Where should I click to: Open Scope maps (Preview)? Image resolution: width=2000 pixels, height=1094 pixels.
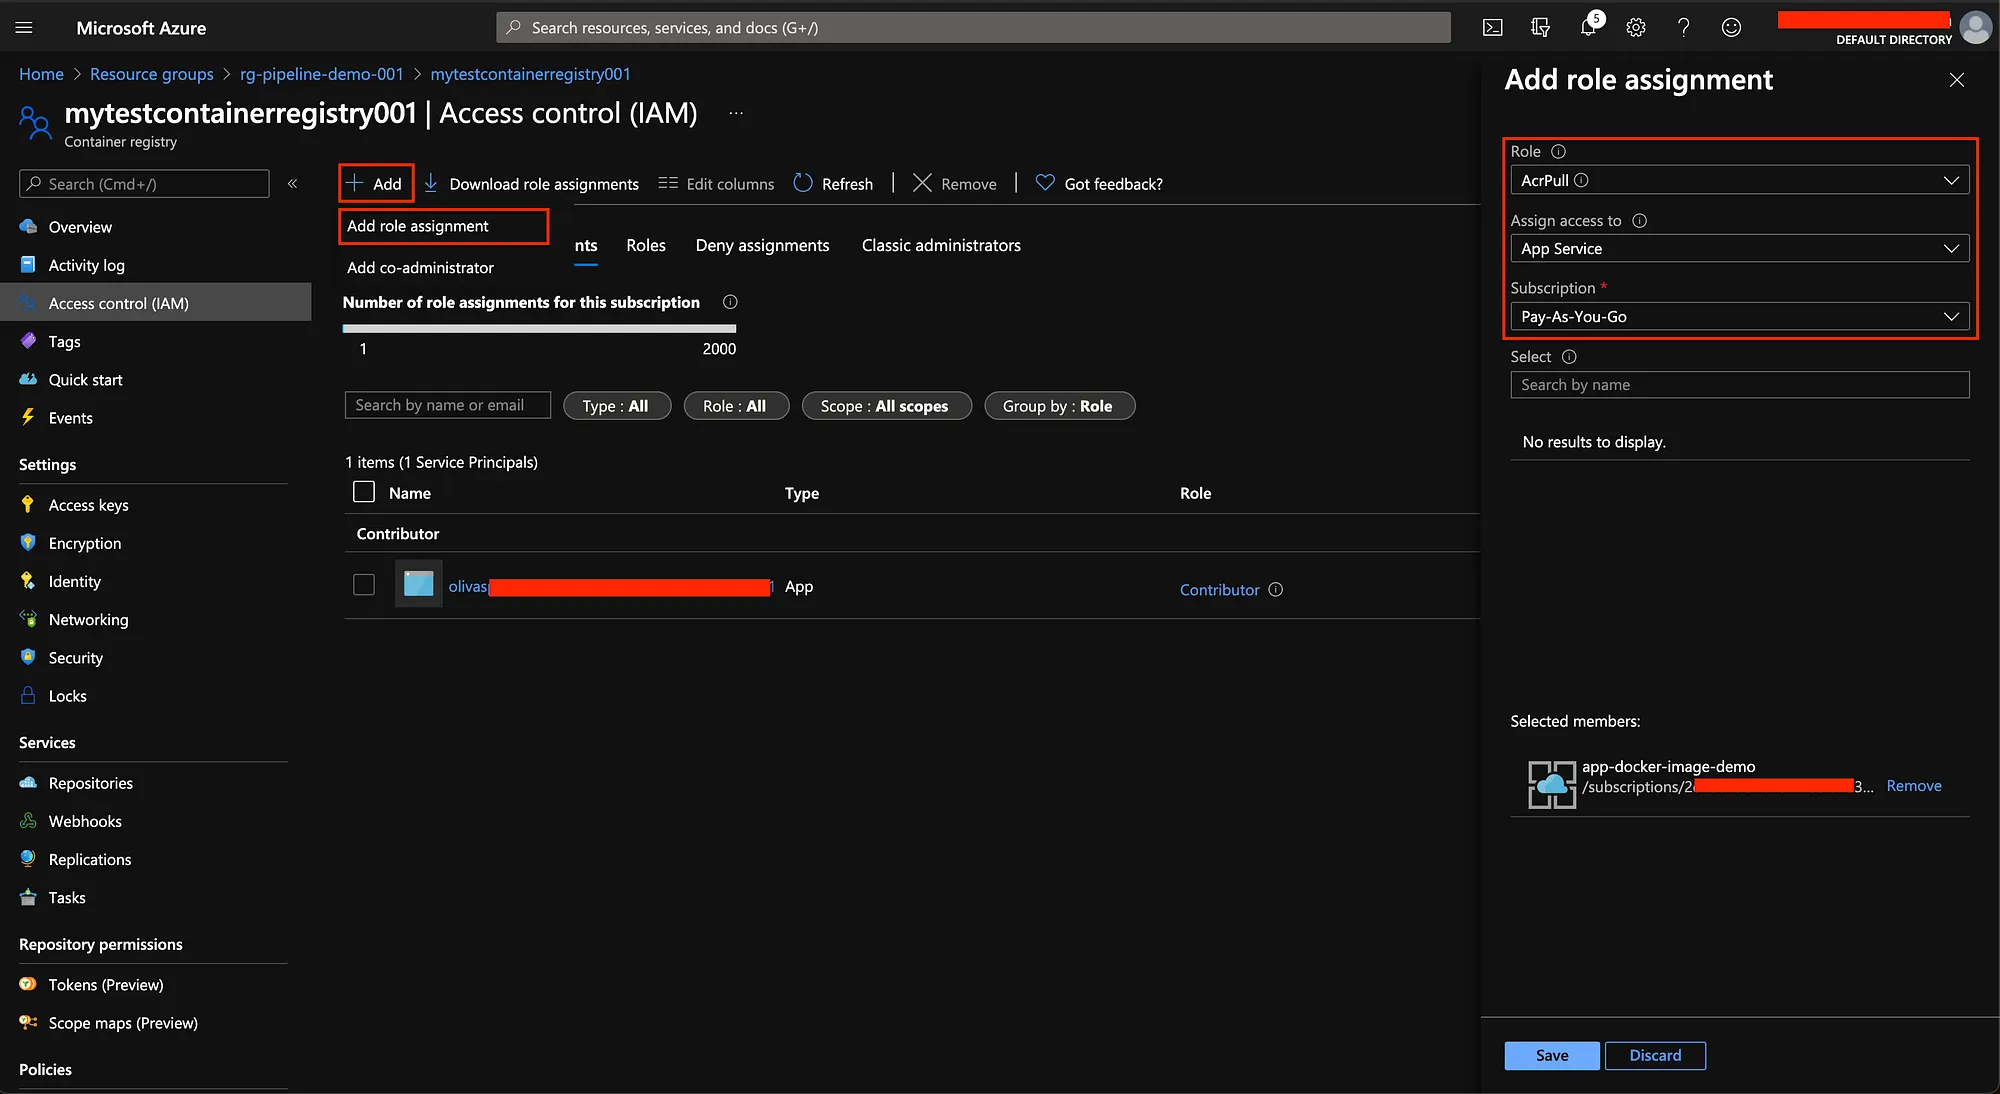[x=123, y=1023]
